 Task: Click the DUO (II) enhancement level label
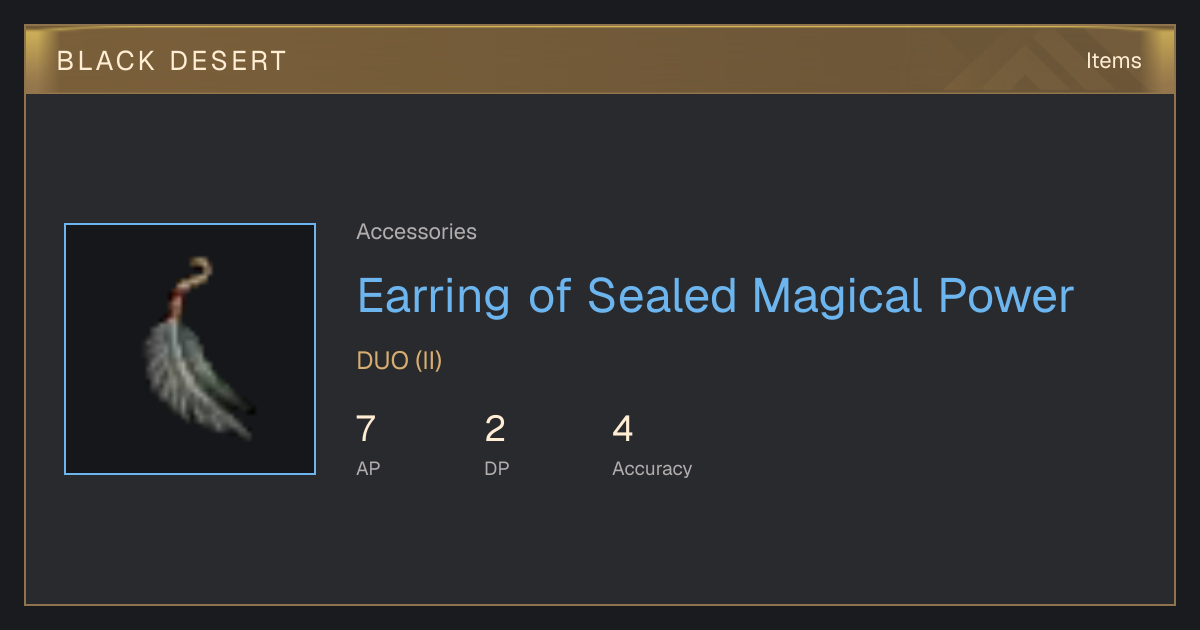coord(399,361)
